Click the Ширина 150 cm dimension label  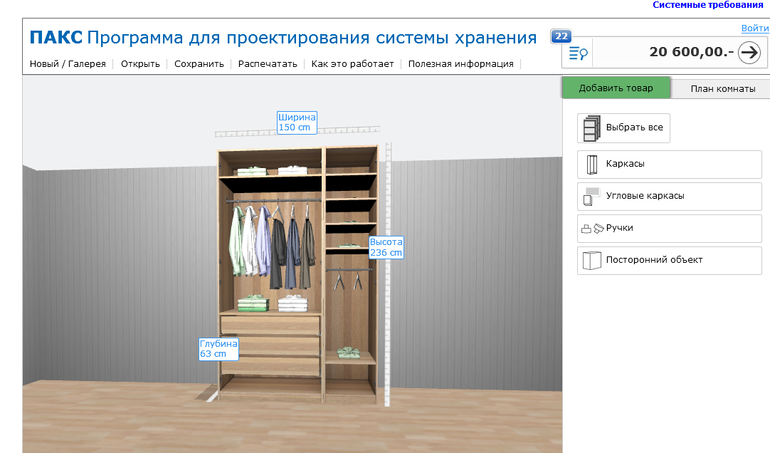pos(297,122)
